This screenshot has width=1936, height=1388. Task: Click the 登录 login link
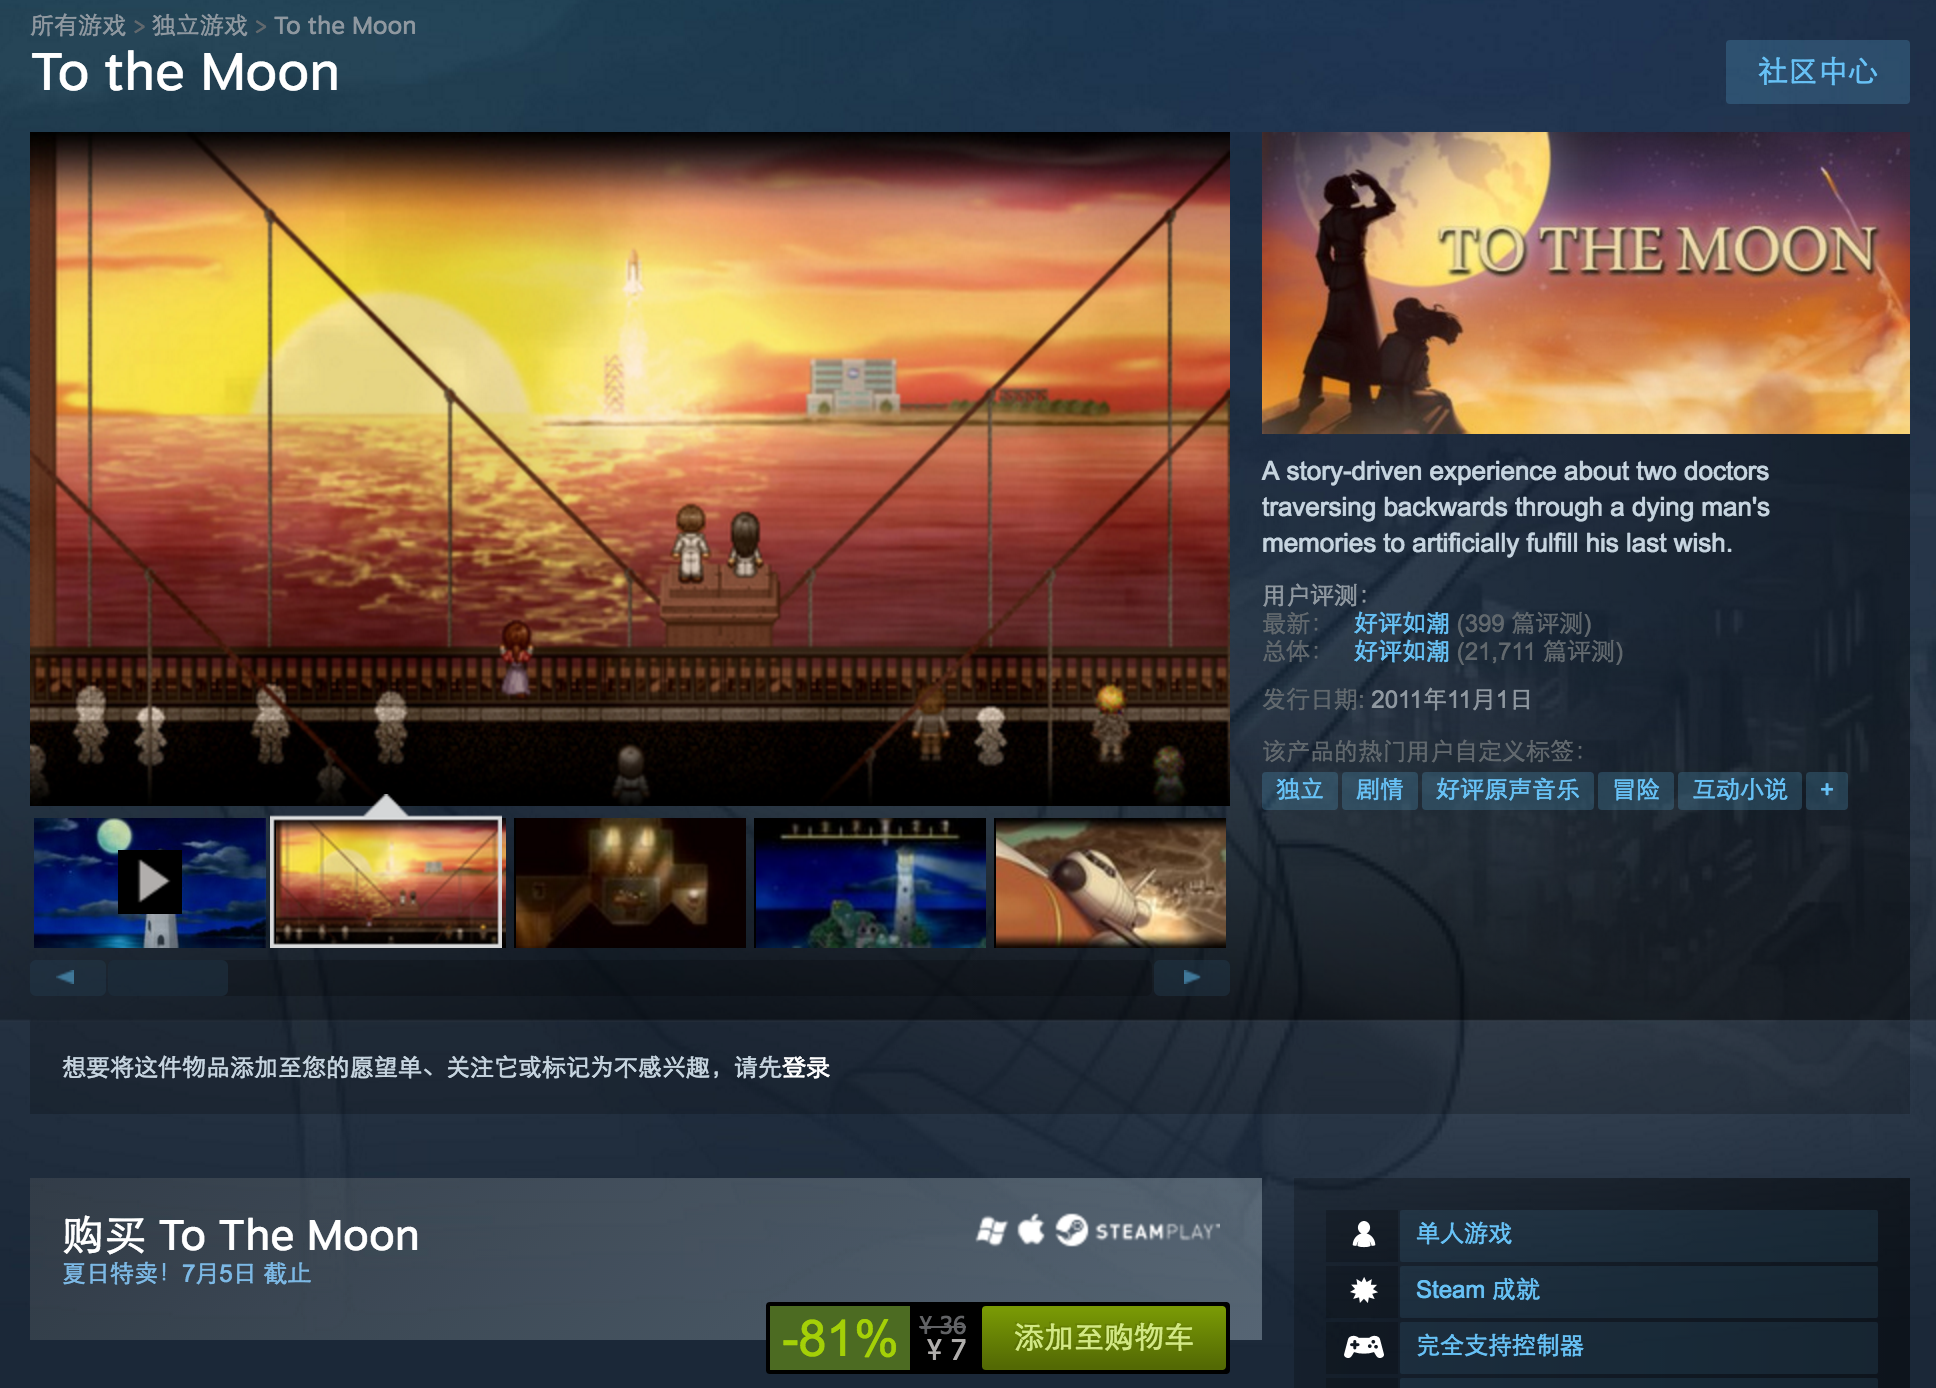coord(806,1068)
